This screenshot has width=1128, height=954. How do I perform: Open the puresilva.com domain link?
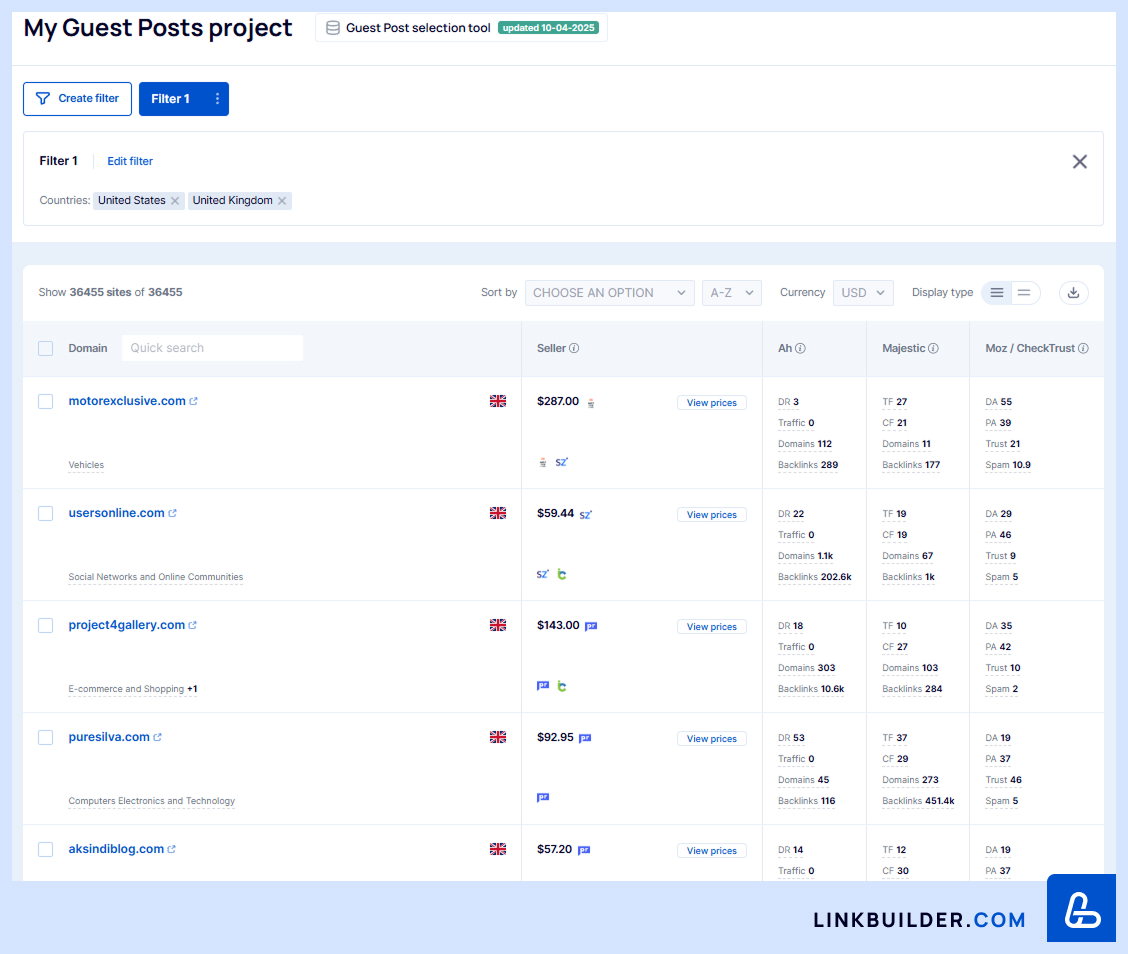(109, 737)
